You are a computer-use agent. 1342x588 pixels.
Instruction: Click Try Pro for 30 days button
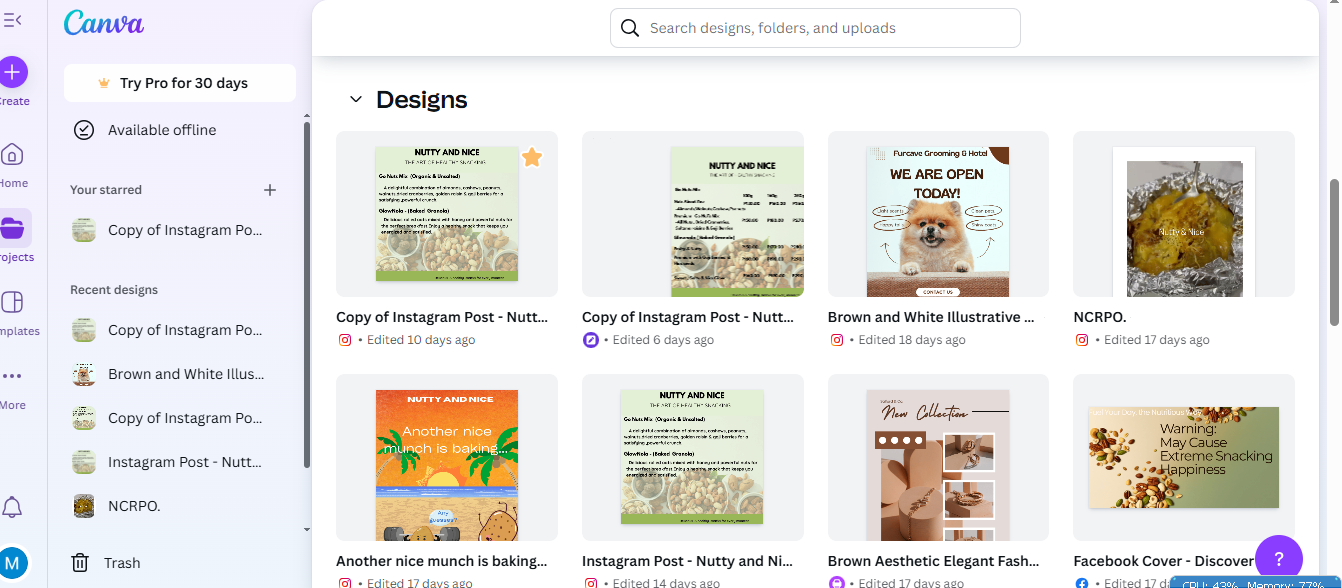point(180,83)
